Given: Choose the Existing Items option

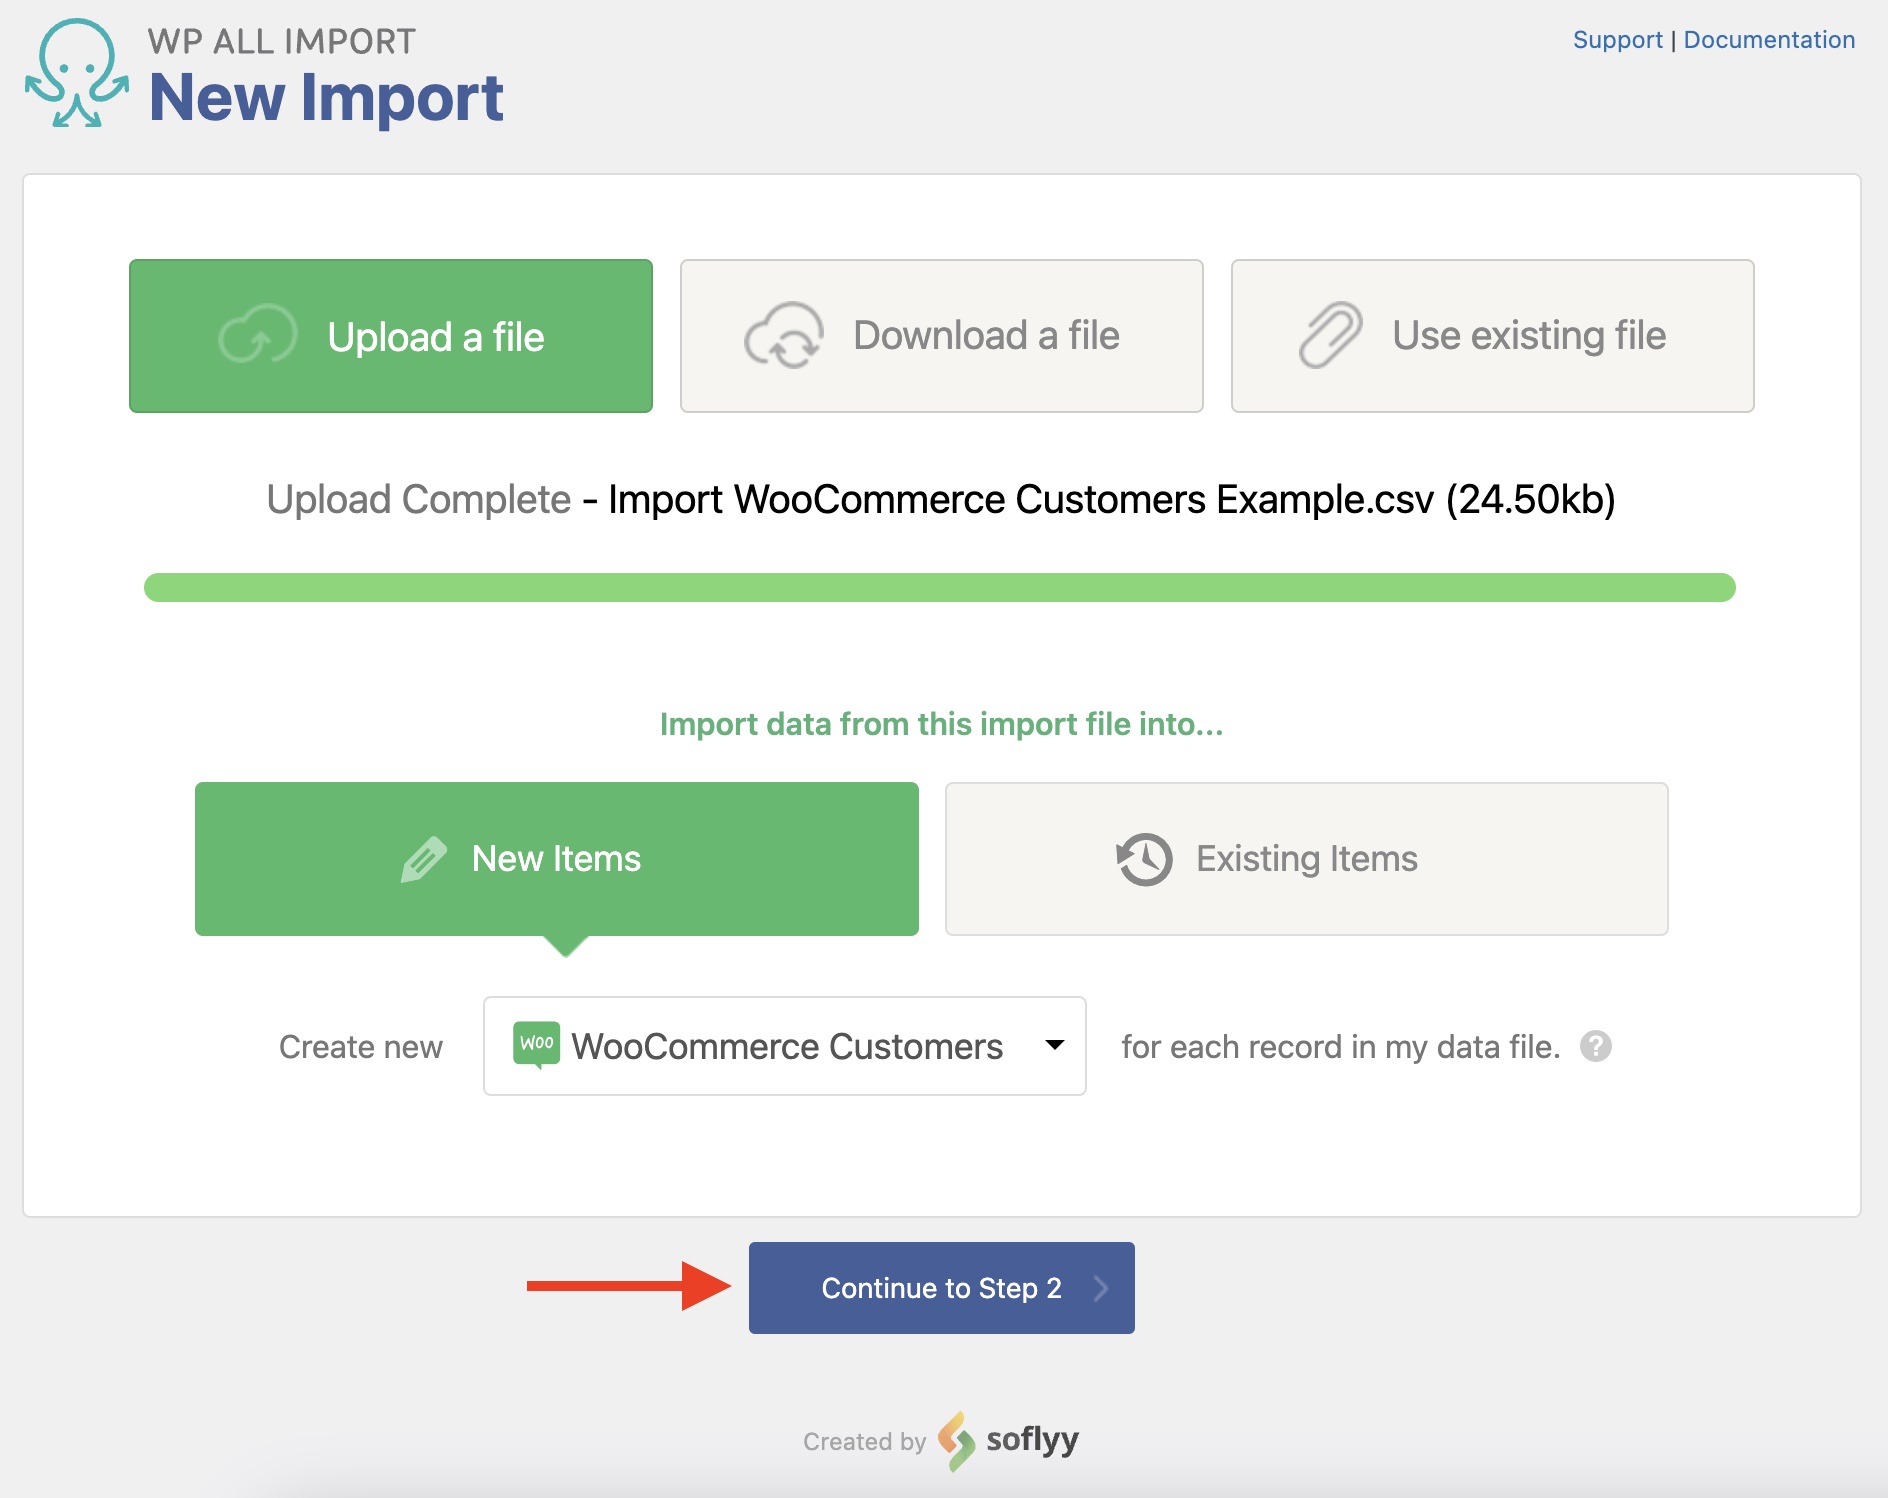Looking at the screenshot, I should 1307,859.
